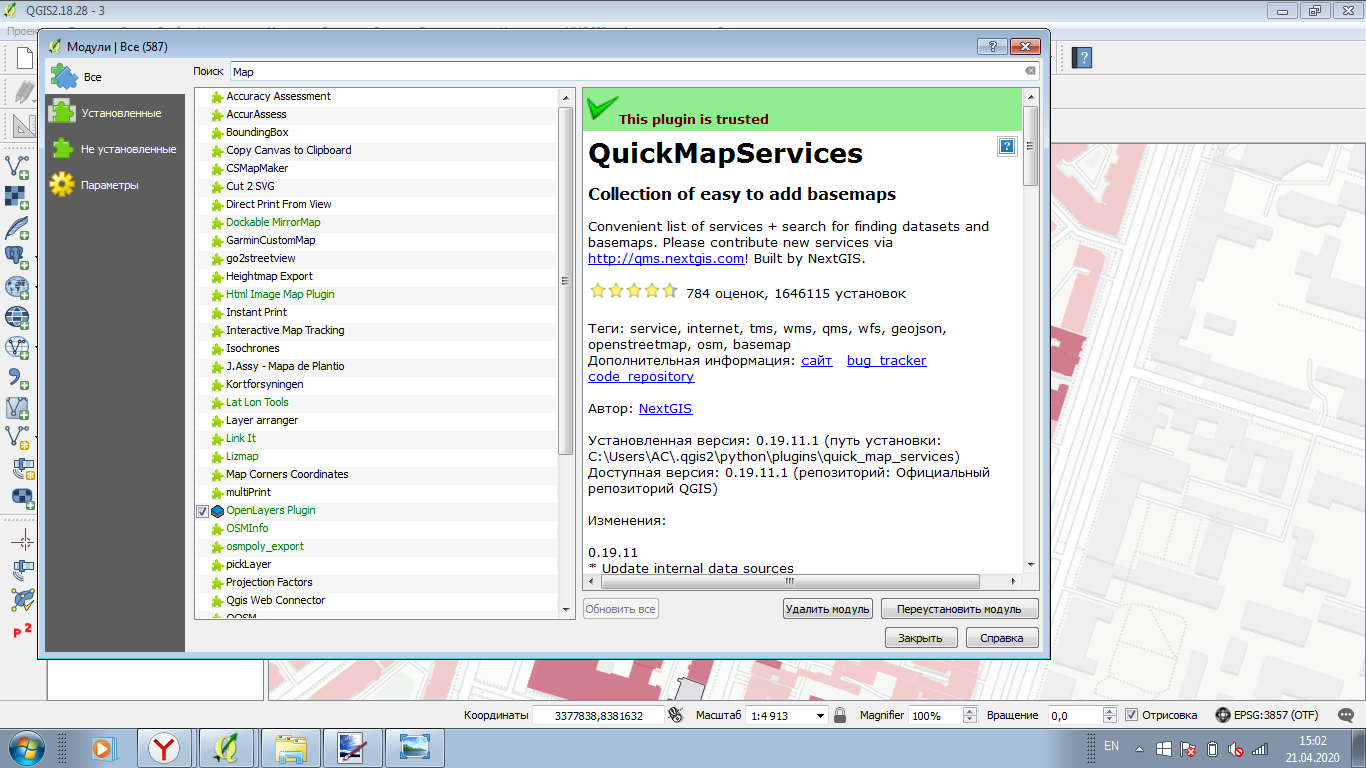Click the question mark button in dialog title bar

991,46
